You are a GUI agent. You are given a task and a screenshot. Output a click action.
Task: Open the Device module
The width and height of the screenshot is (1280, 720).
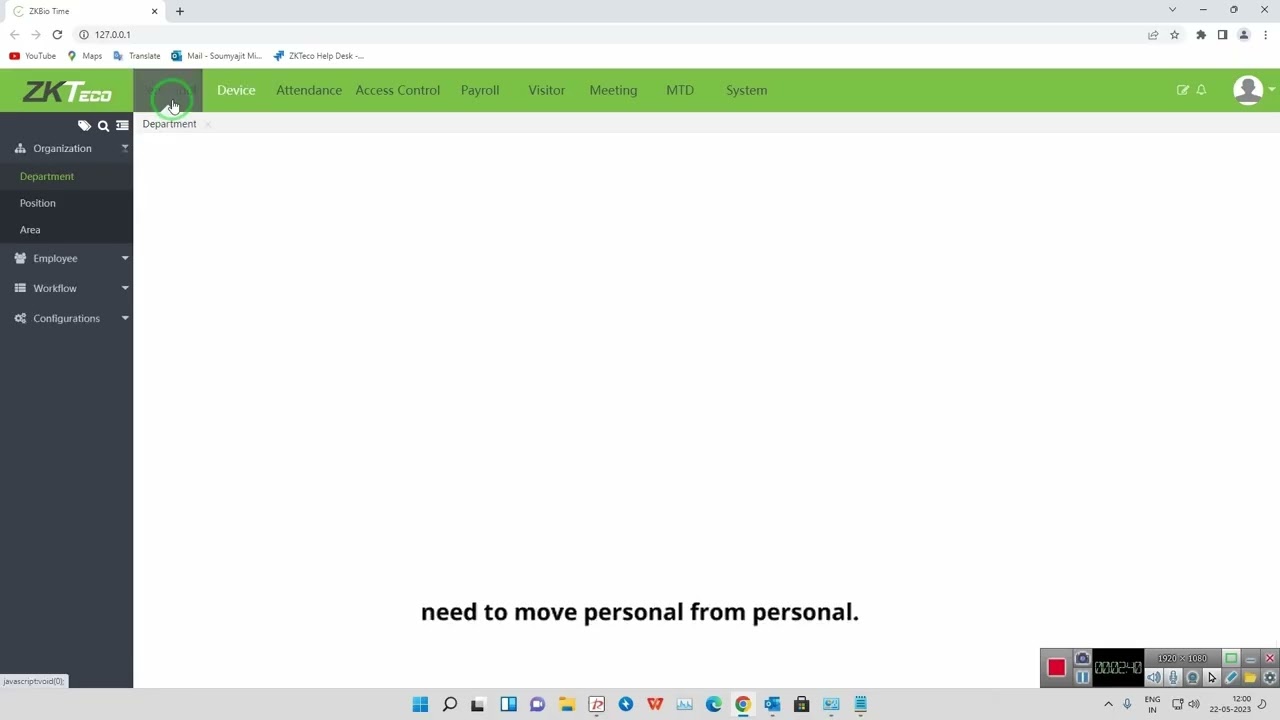pos(236,90)
